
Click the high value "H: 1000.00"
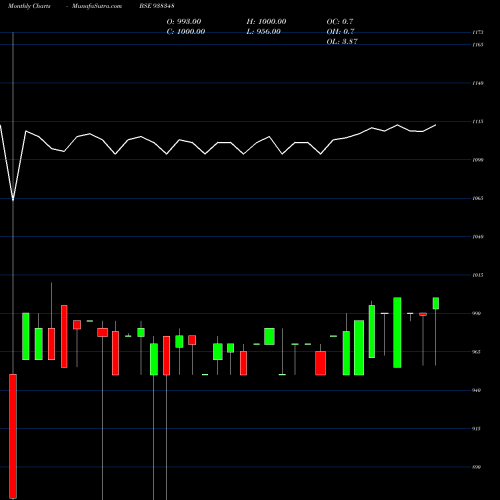click(266, 21)
